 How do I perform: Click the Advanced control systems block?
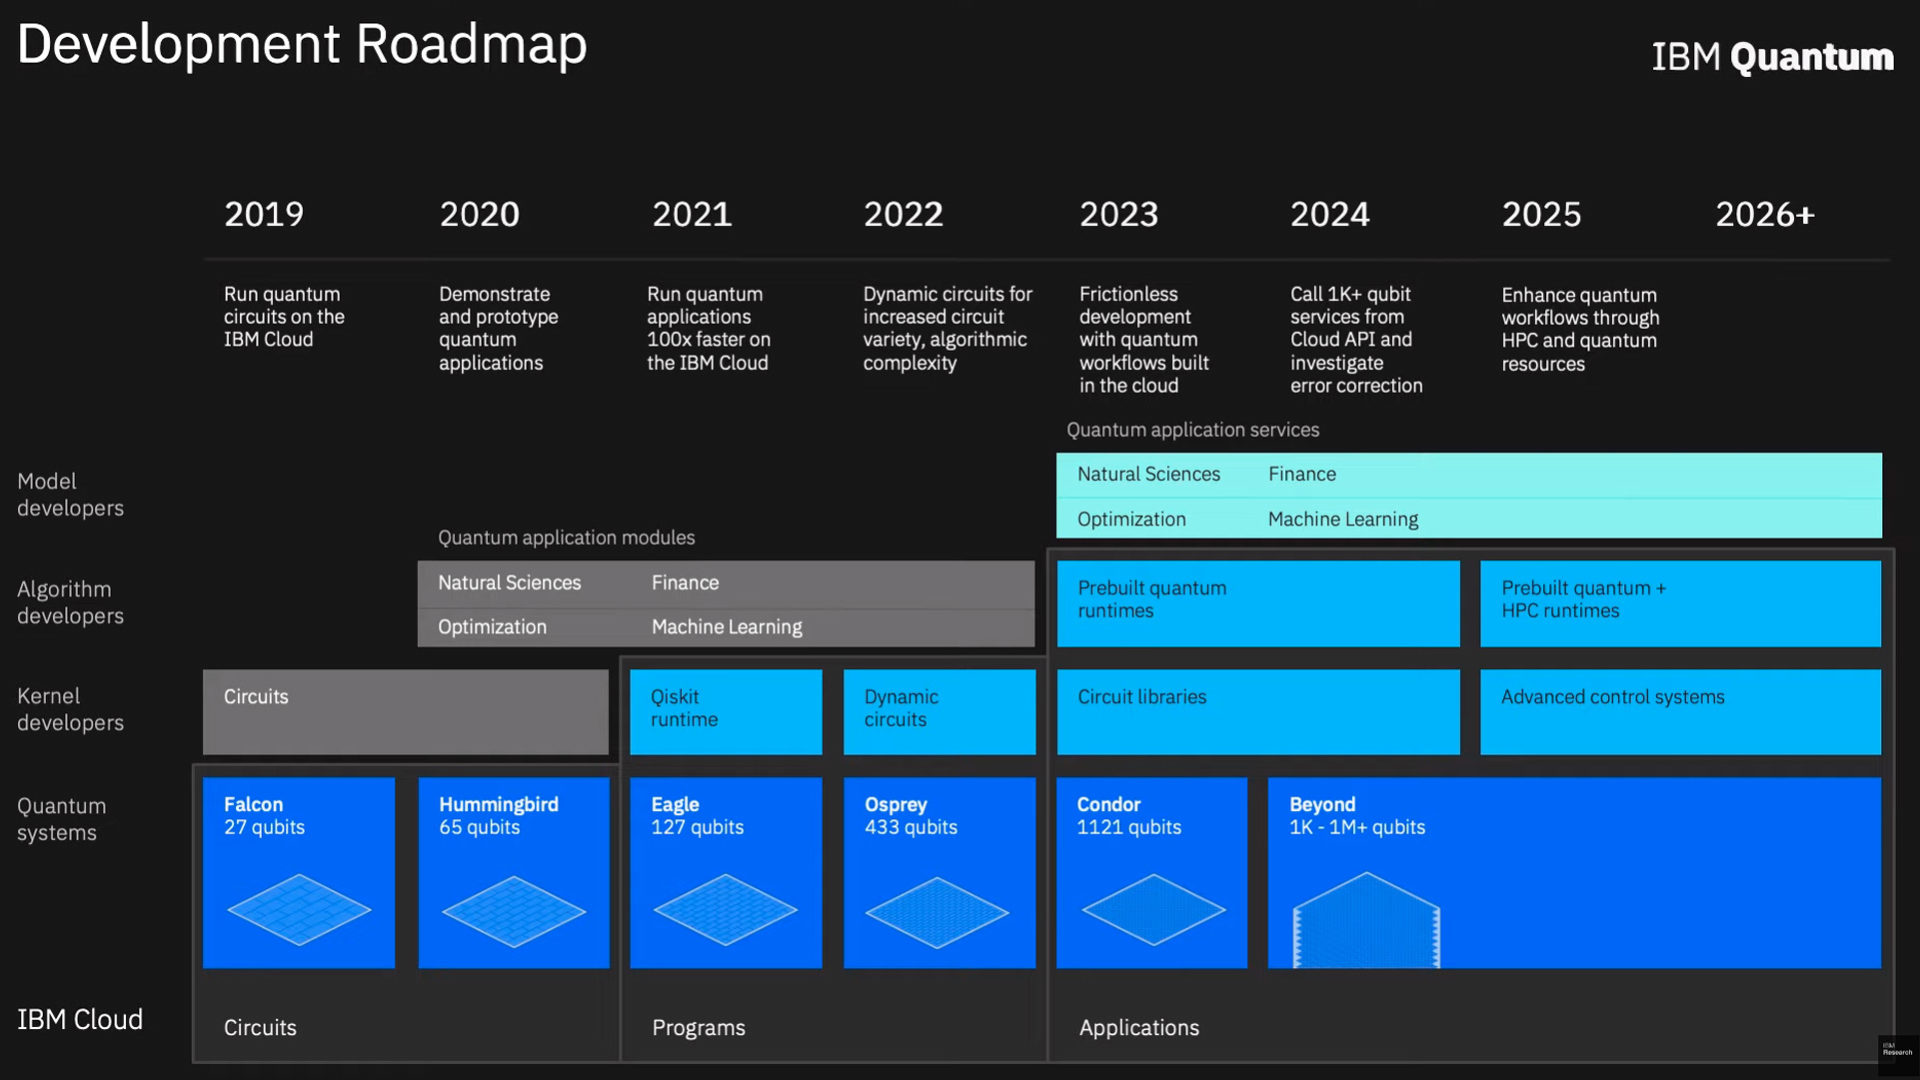(x=1679, y=711)
